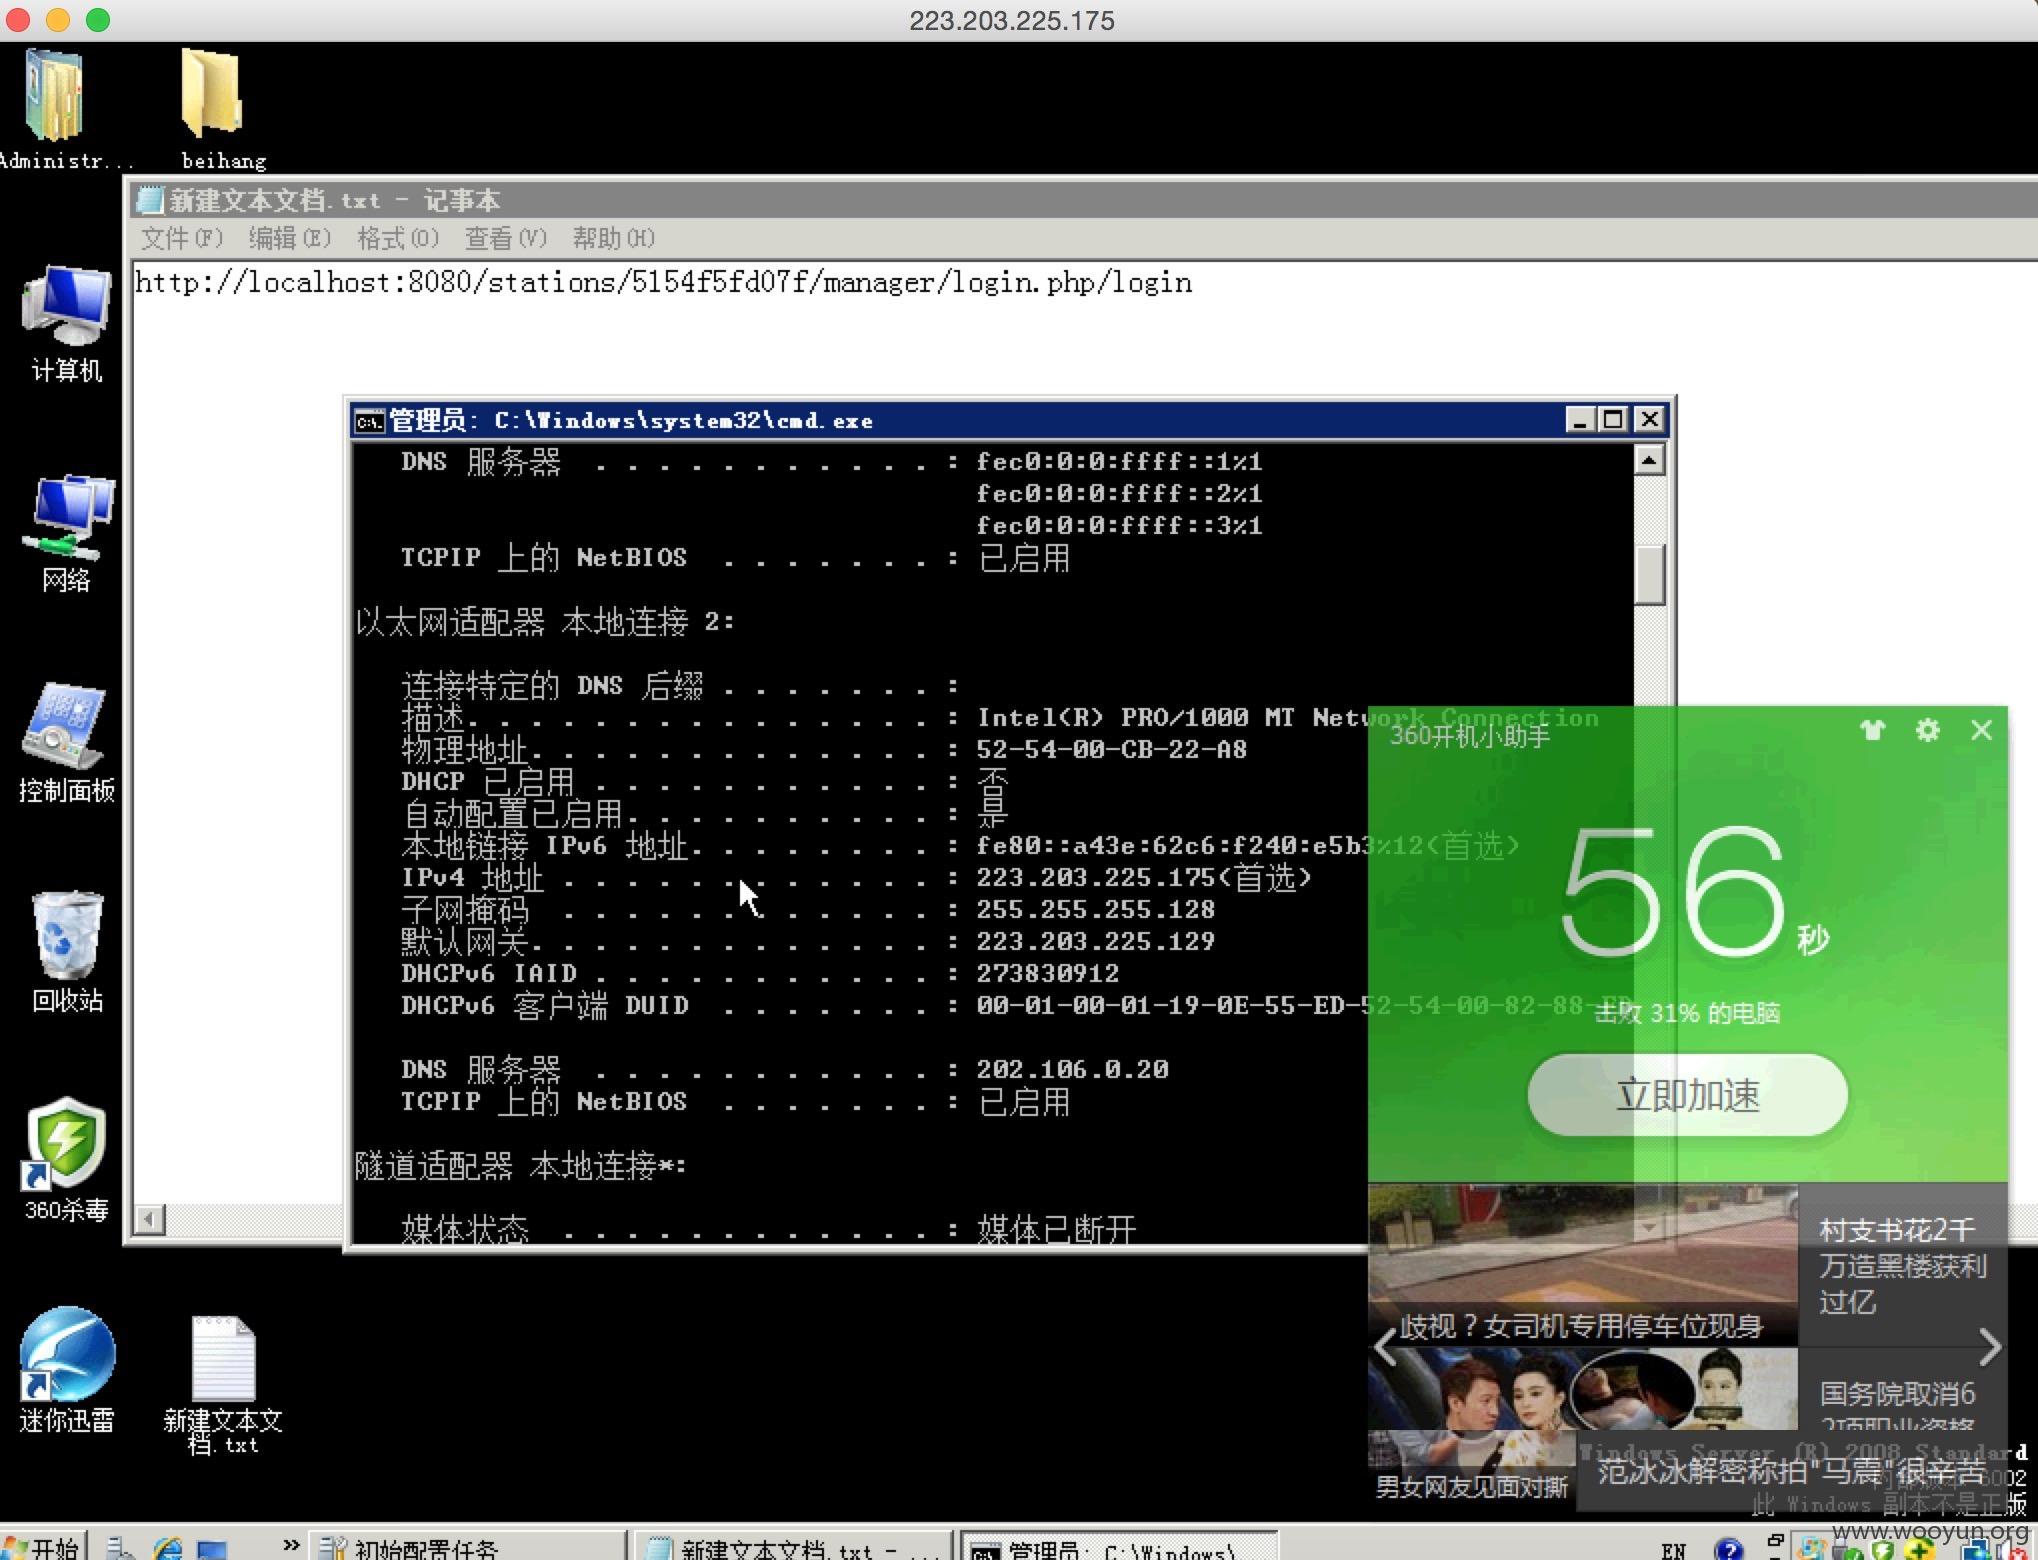Select 新建文本文档.txt file on desktop
This screenshot has width=2038, height=1560.
223,1385
